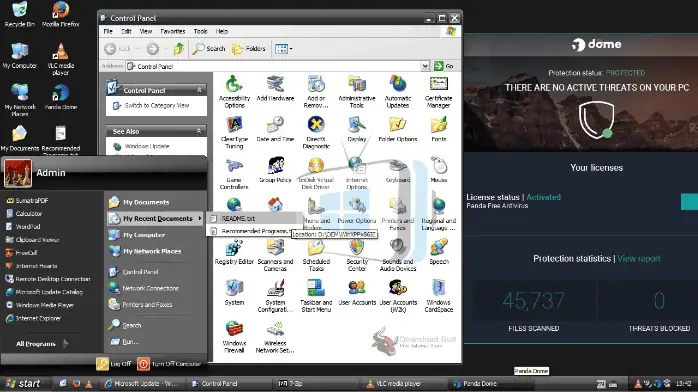Launch SumatraPDF from Start menu

(x=32, y=201)
